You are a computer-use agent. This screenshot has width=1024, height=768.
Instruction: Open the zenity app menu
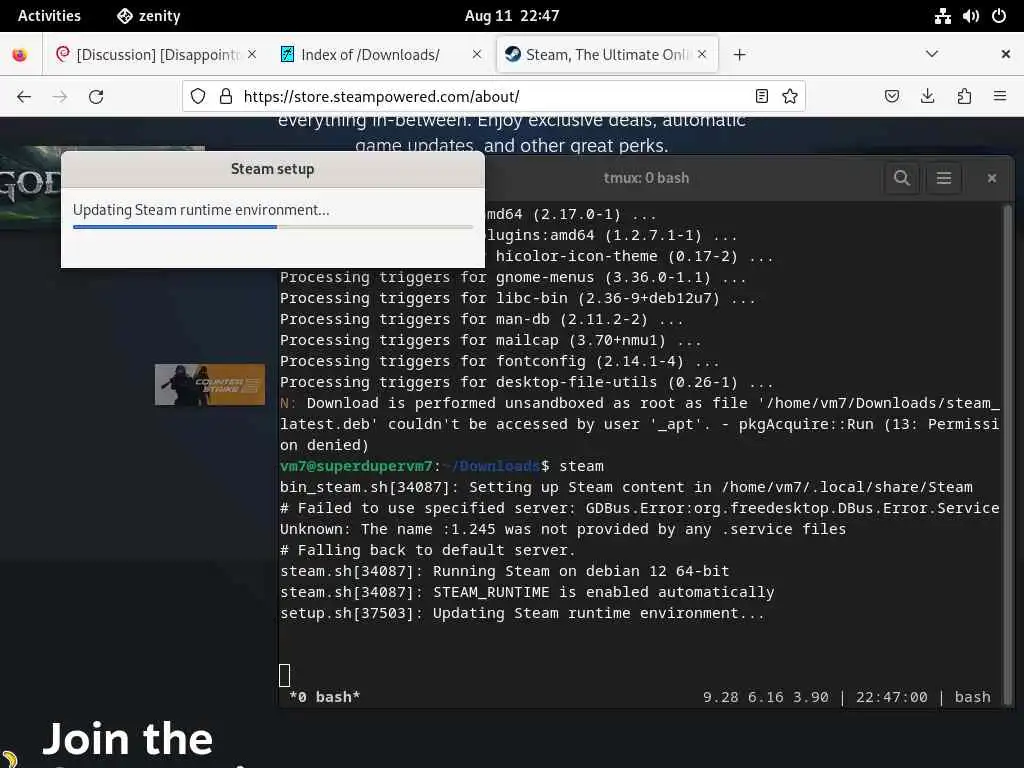tap(148, 16)
